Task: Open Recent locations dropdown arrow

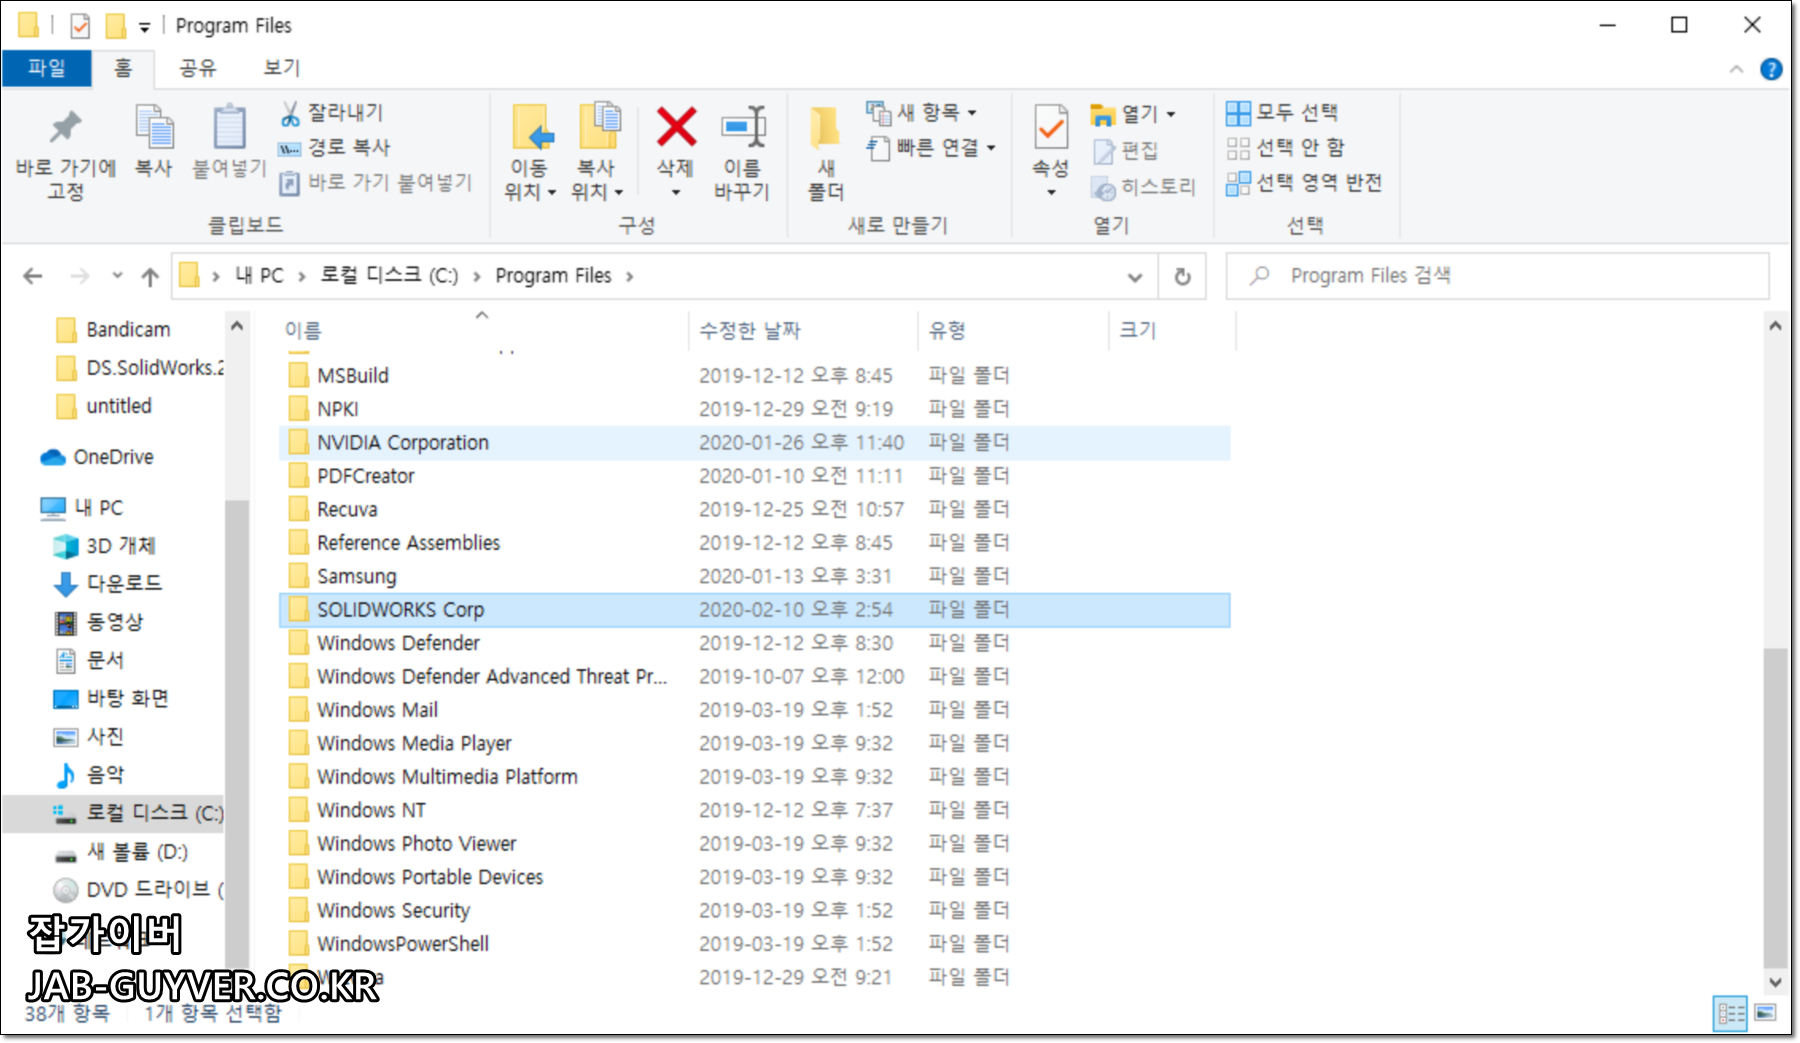Action: tap(117, 276)
